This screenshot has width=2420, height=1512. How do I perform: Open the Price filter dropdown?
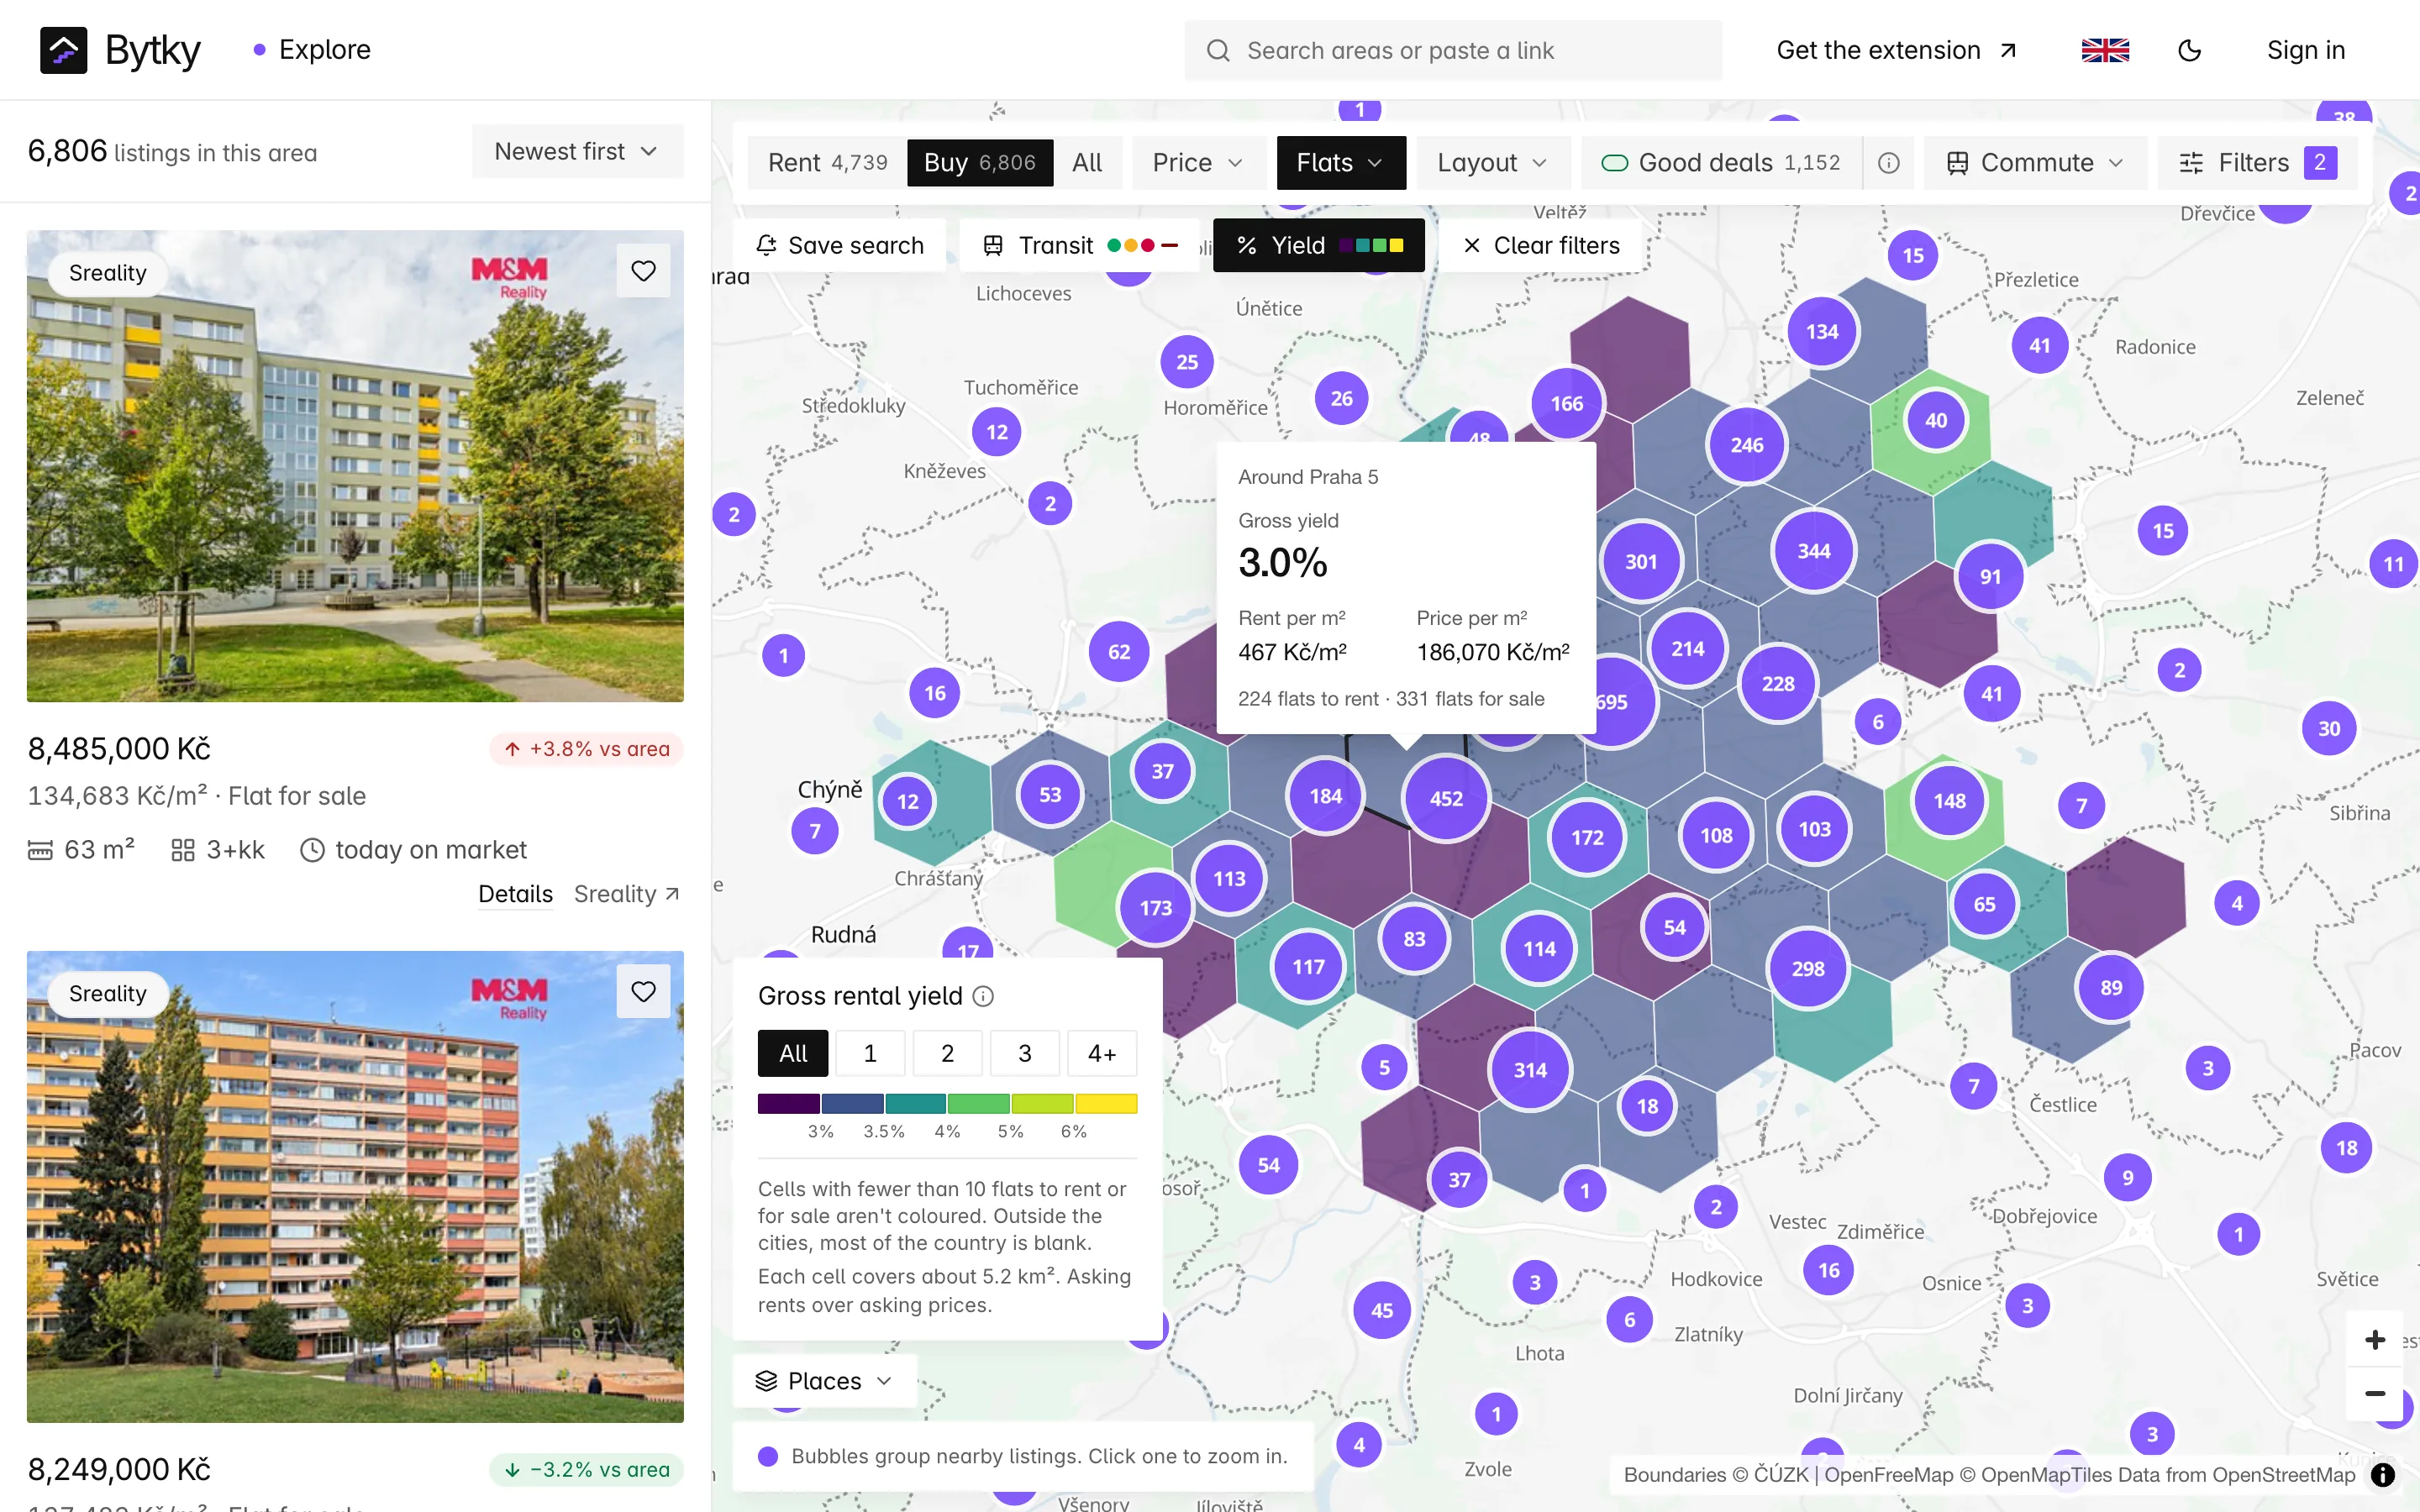tap(1198, 163)
